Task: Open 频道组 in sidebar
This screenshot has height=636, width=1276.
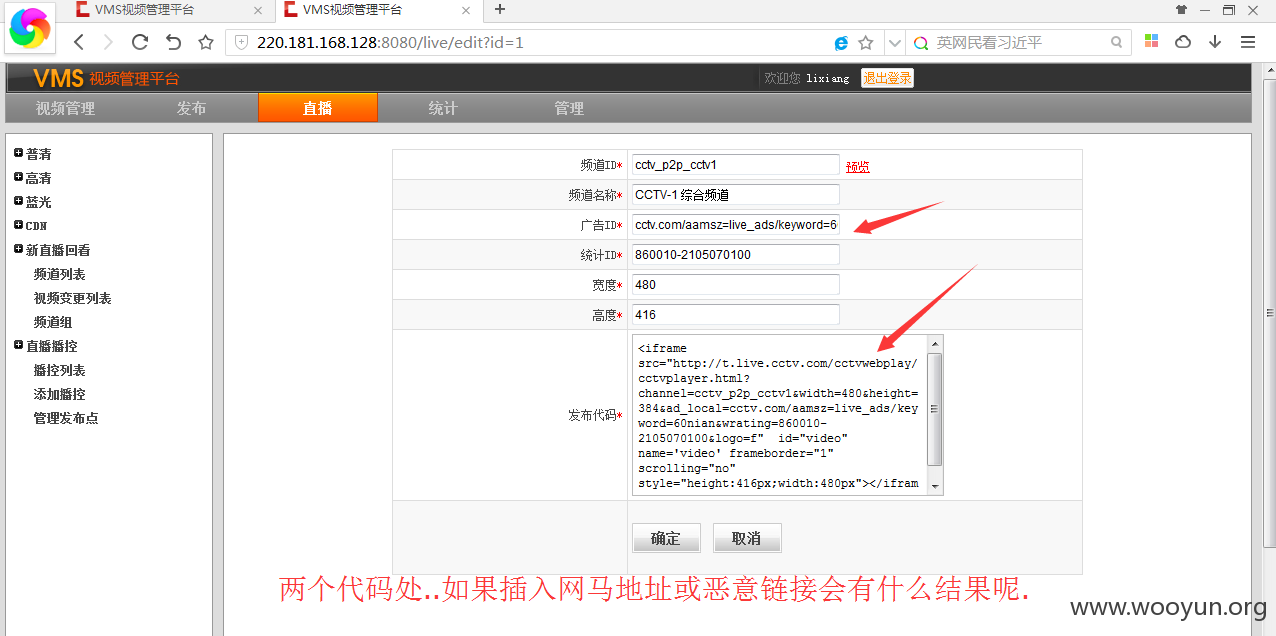Action: (53, 322)
